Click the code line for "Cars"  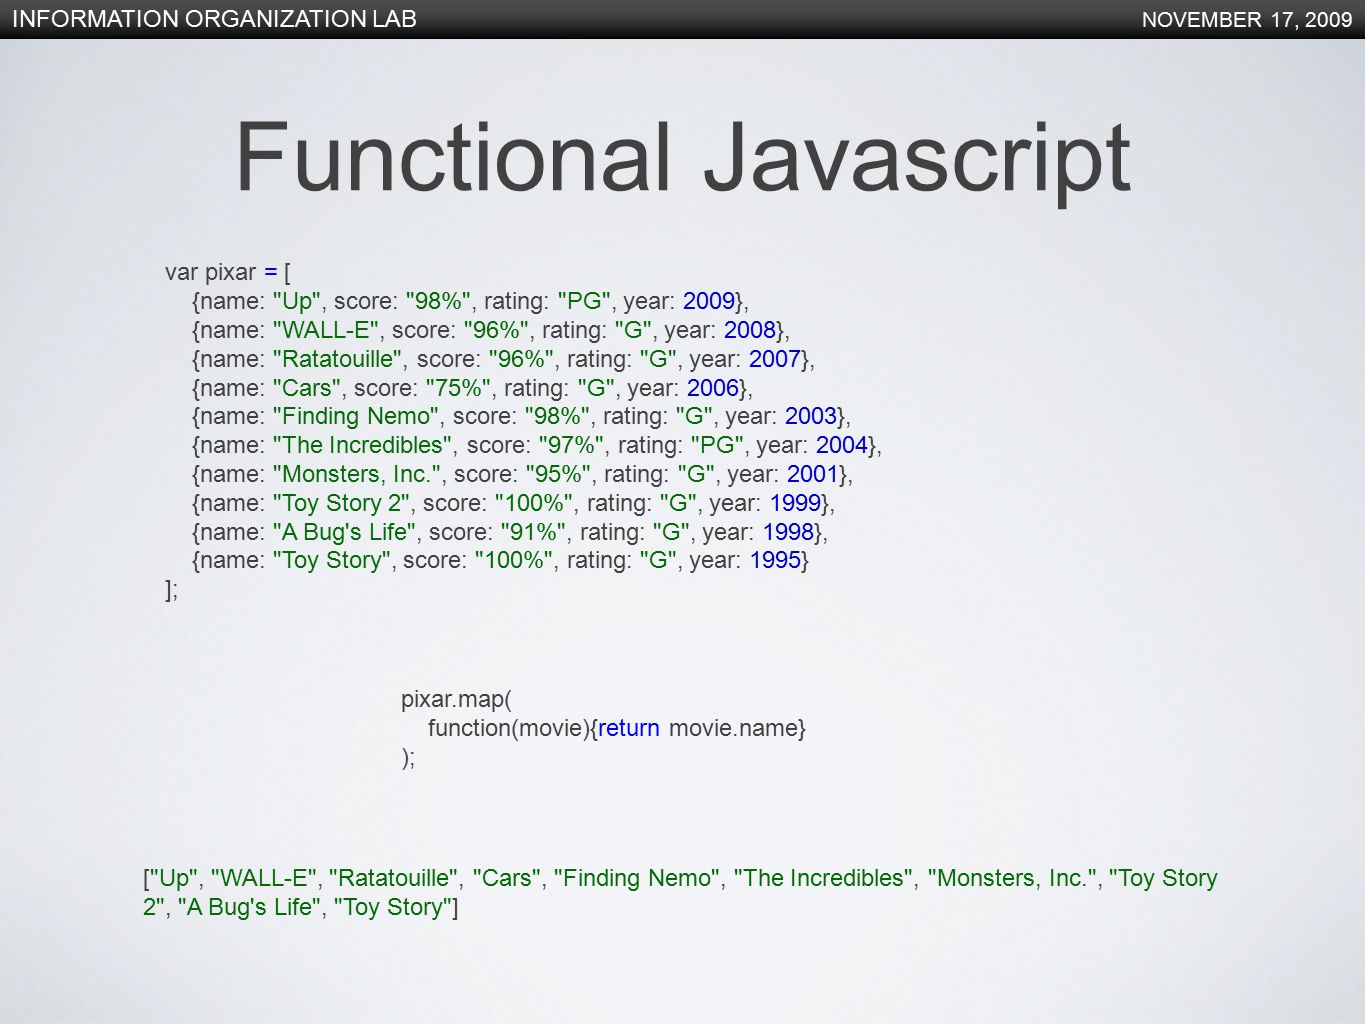click(x=472, y=388)
